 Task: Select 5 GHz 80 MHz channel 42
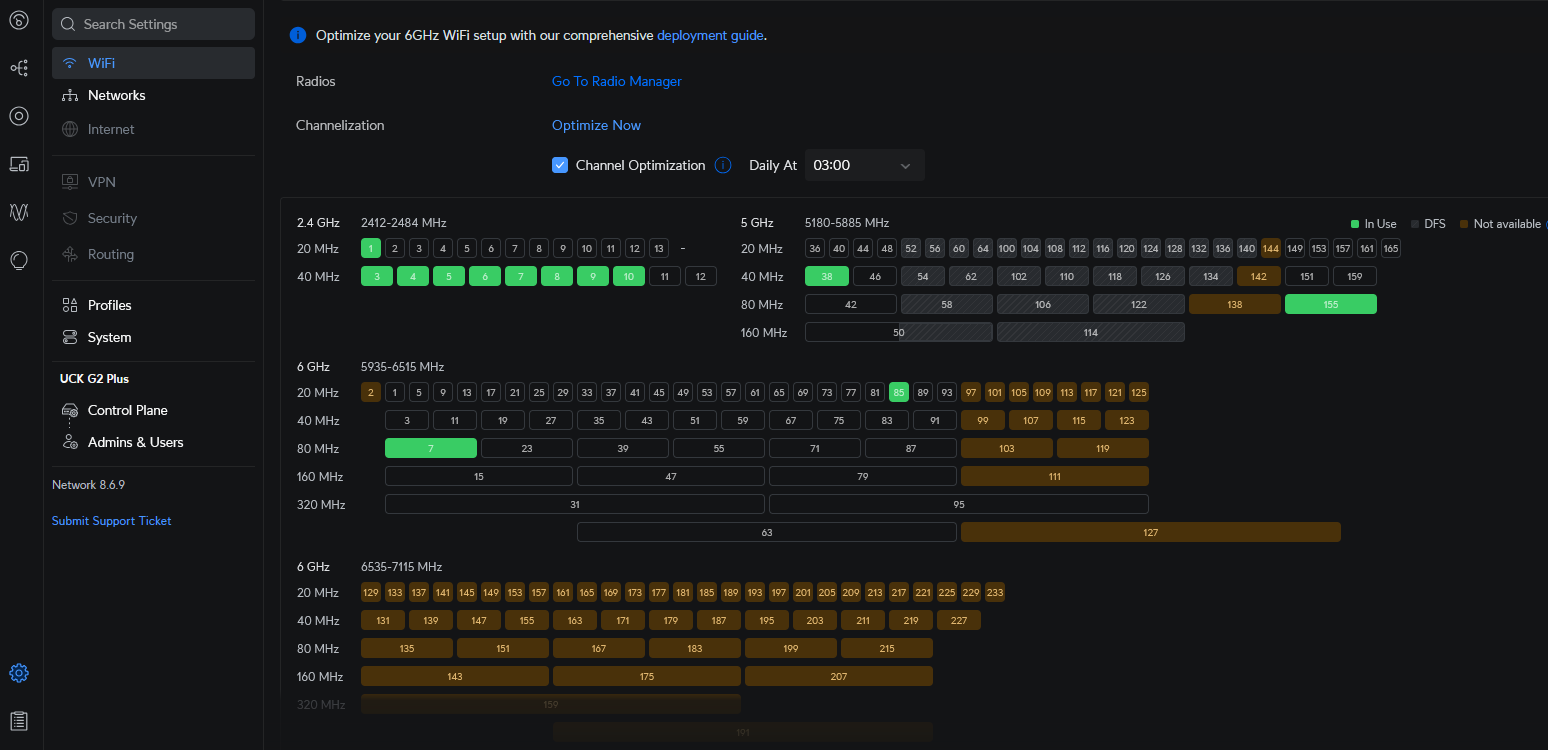(851, 304)
